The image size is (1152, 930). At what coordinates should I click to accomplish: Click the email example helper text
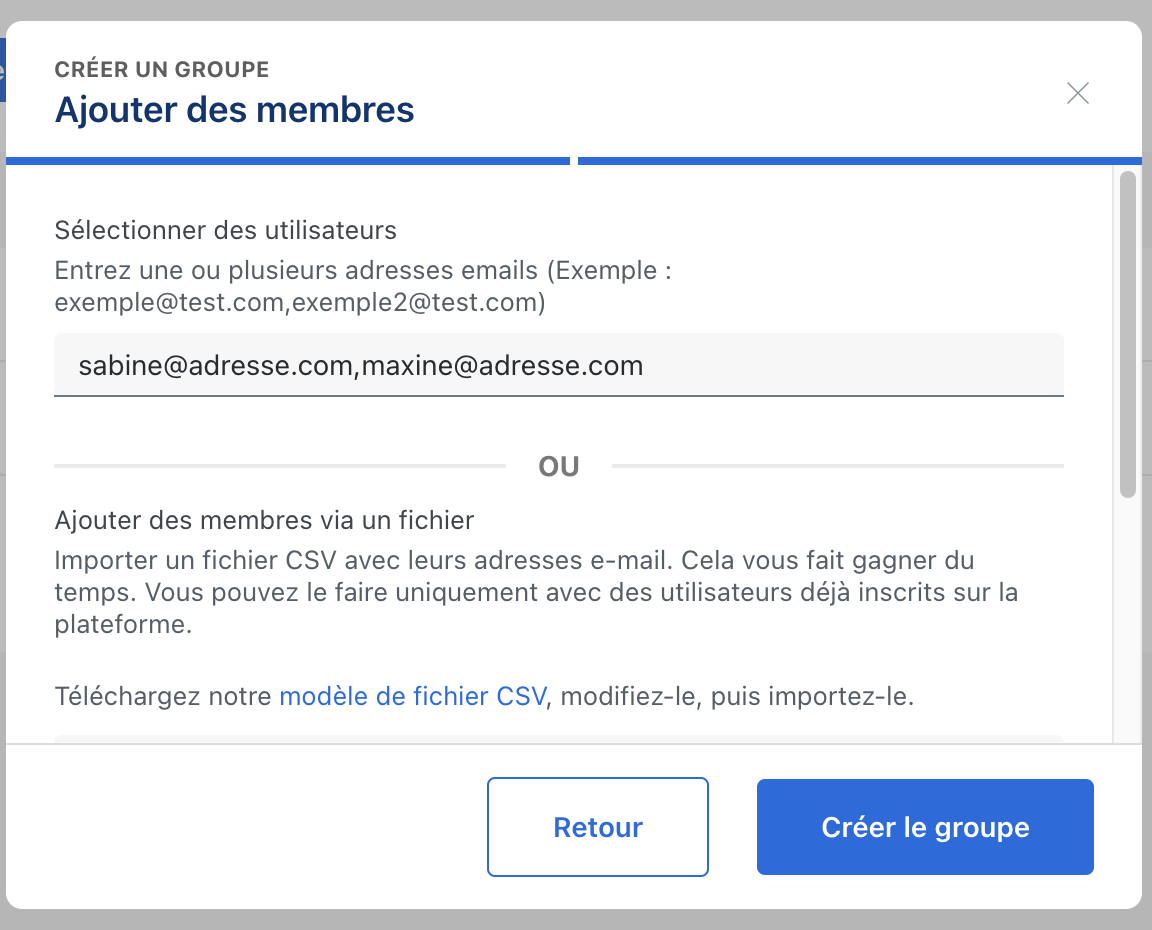click(361, 287)
